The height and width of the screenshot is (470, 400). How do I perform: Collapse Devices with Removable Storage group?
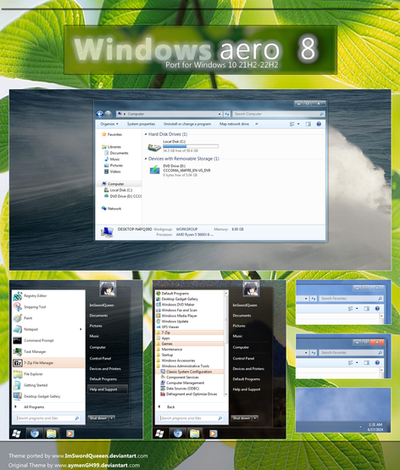click(x=146, y=159)
